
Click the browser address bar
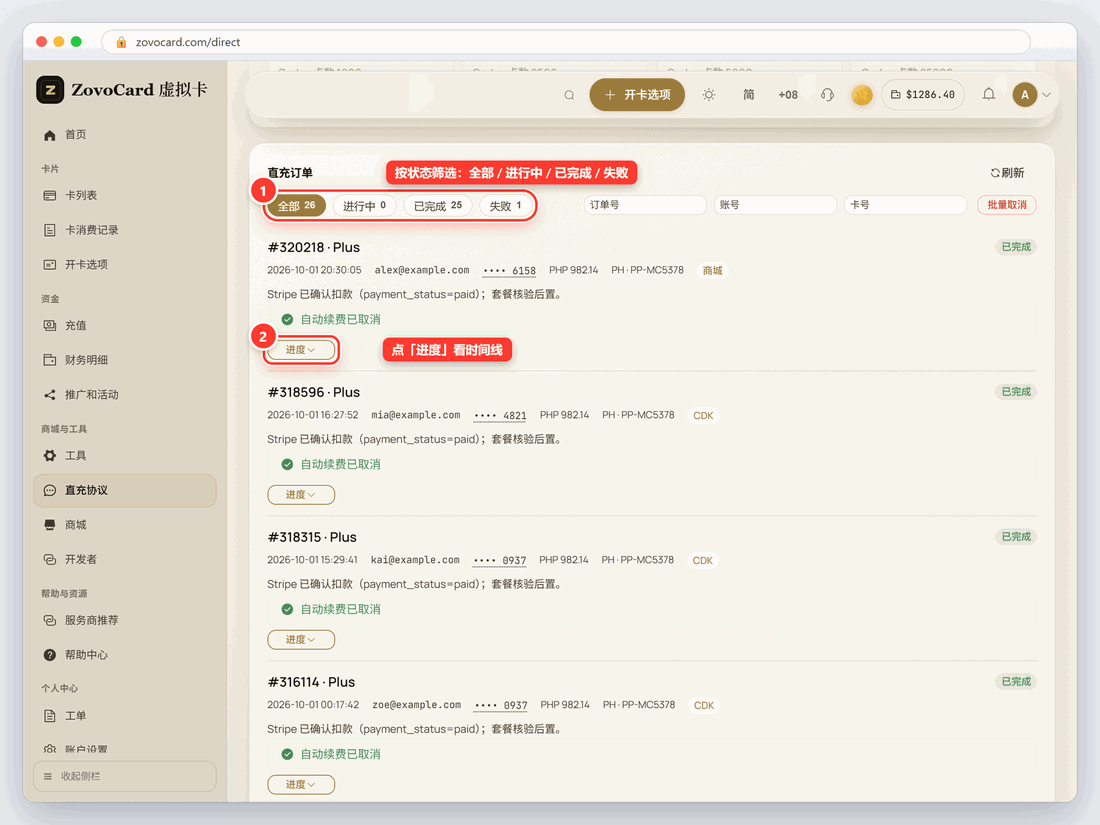pyautogui.click(x=565, y=42)
